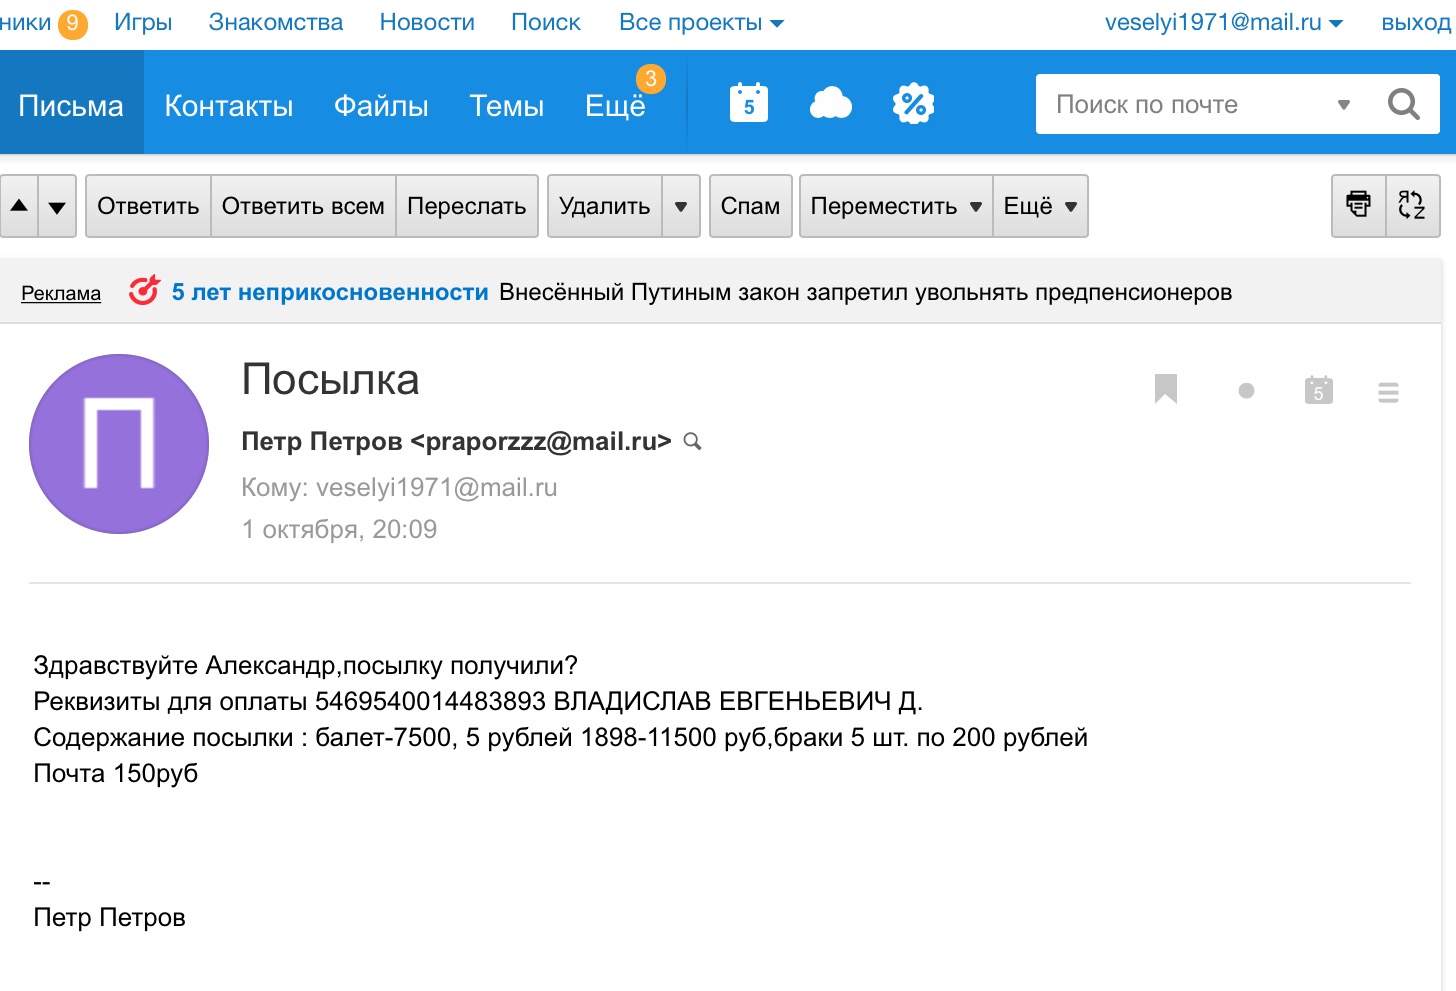1456x991 pixels.
Task: Open the Cloud storage icon
Action: coord(830,104)
